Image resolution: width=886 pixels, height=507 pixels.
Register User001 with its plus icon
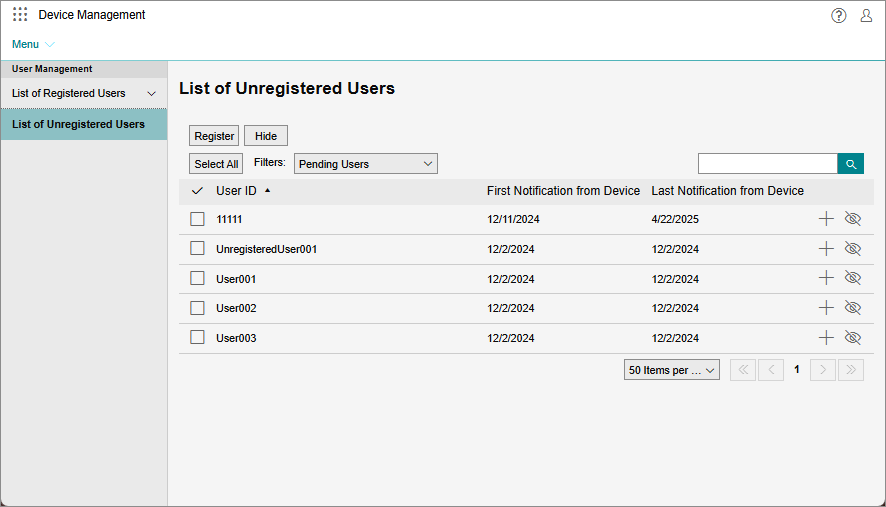click(826, 278)
